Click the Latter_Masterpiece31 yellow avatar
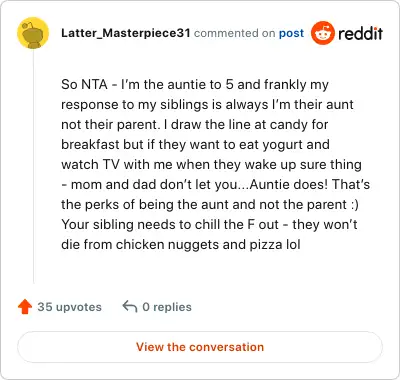The height and width of the screenshot is (380, 400). coord(33,33)
